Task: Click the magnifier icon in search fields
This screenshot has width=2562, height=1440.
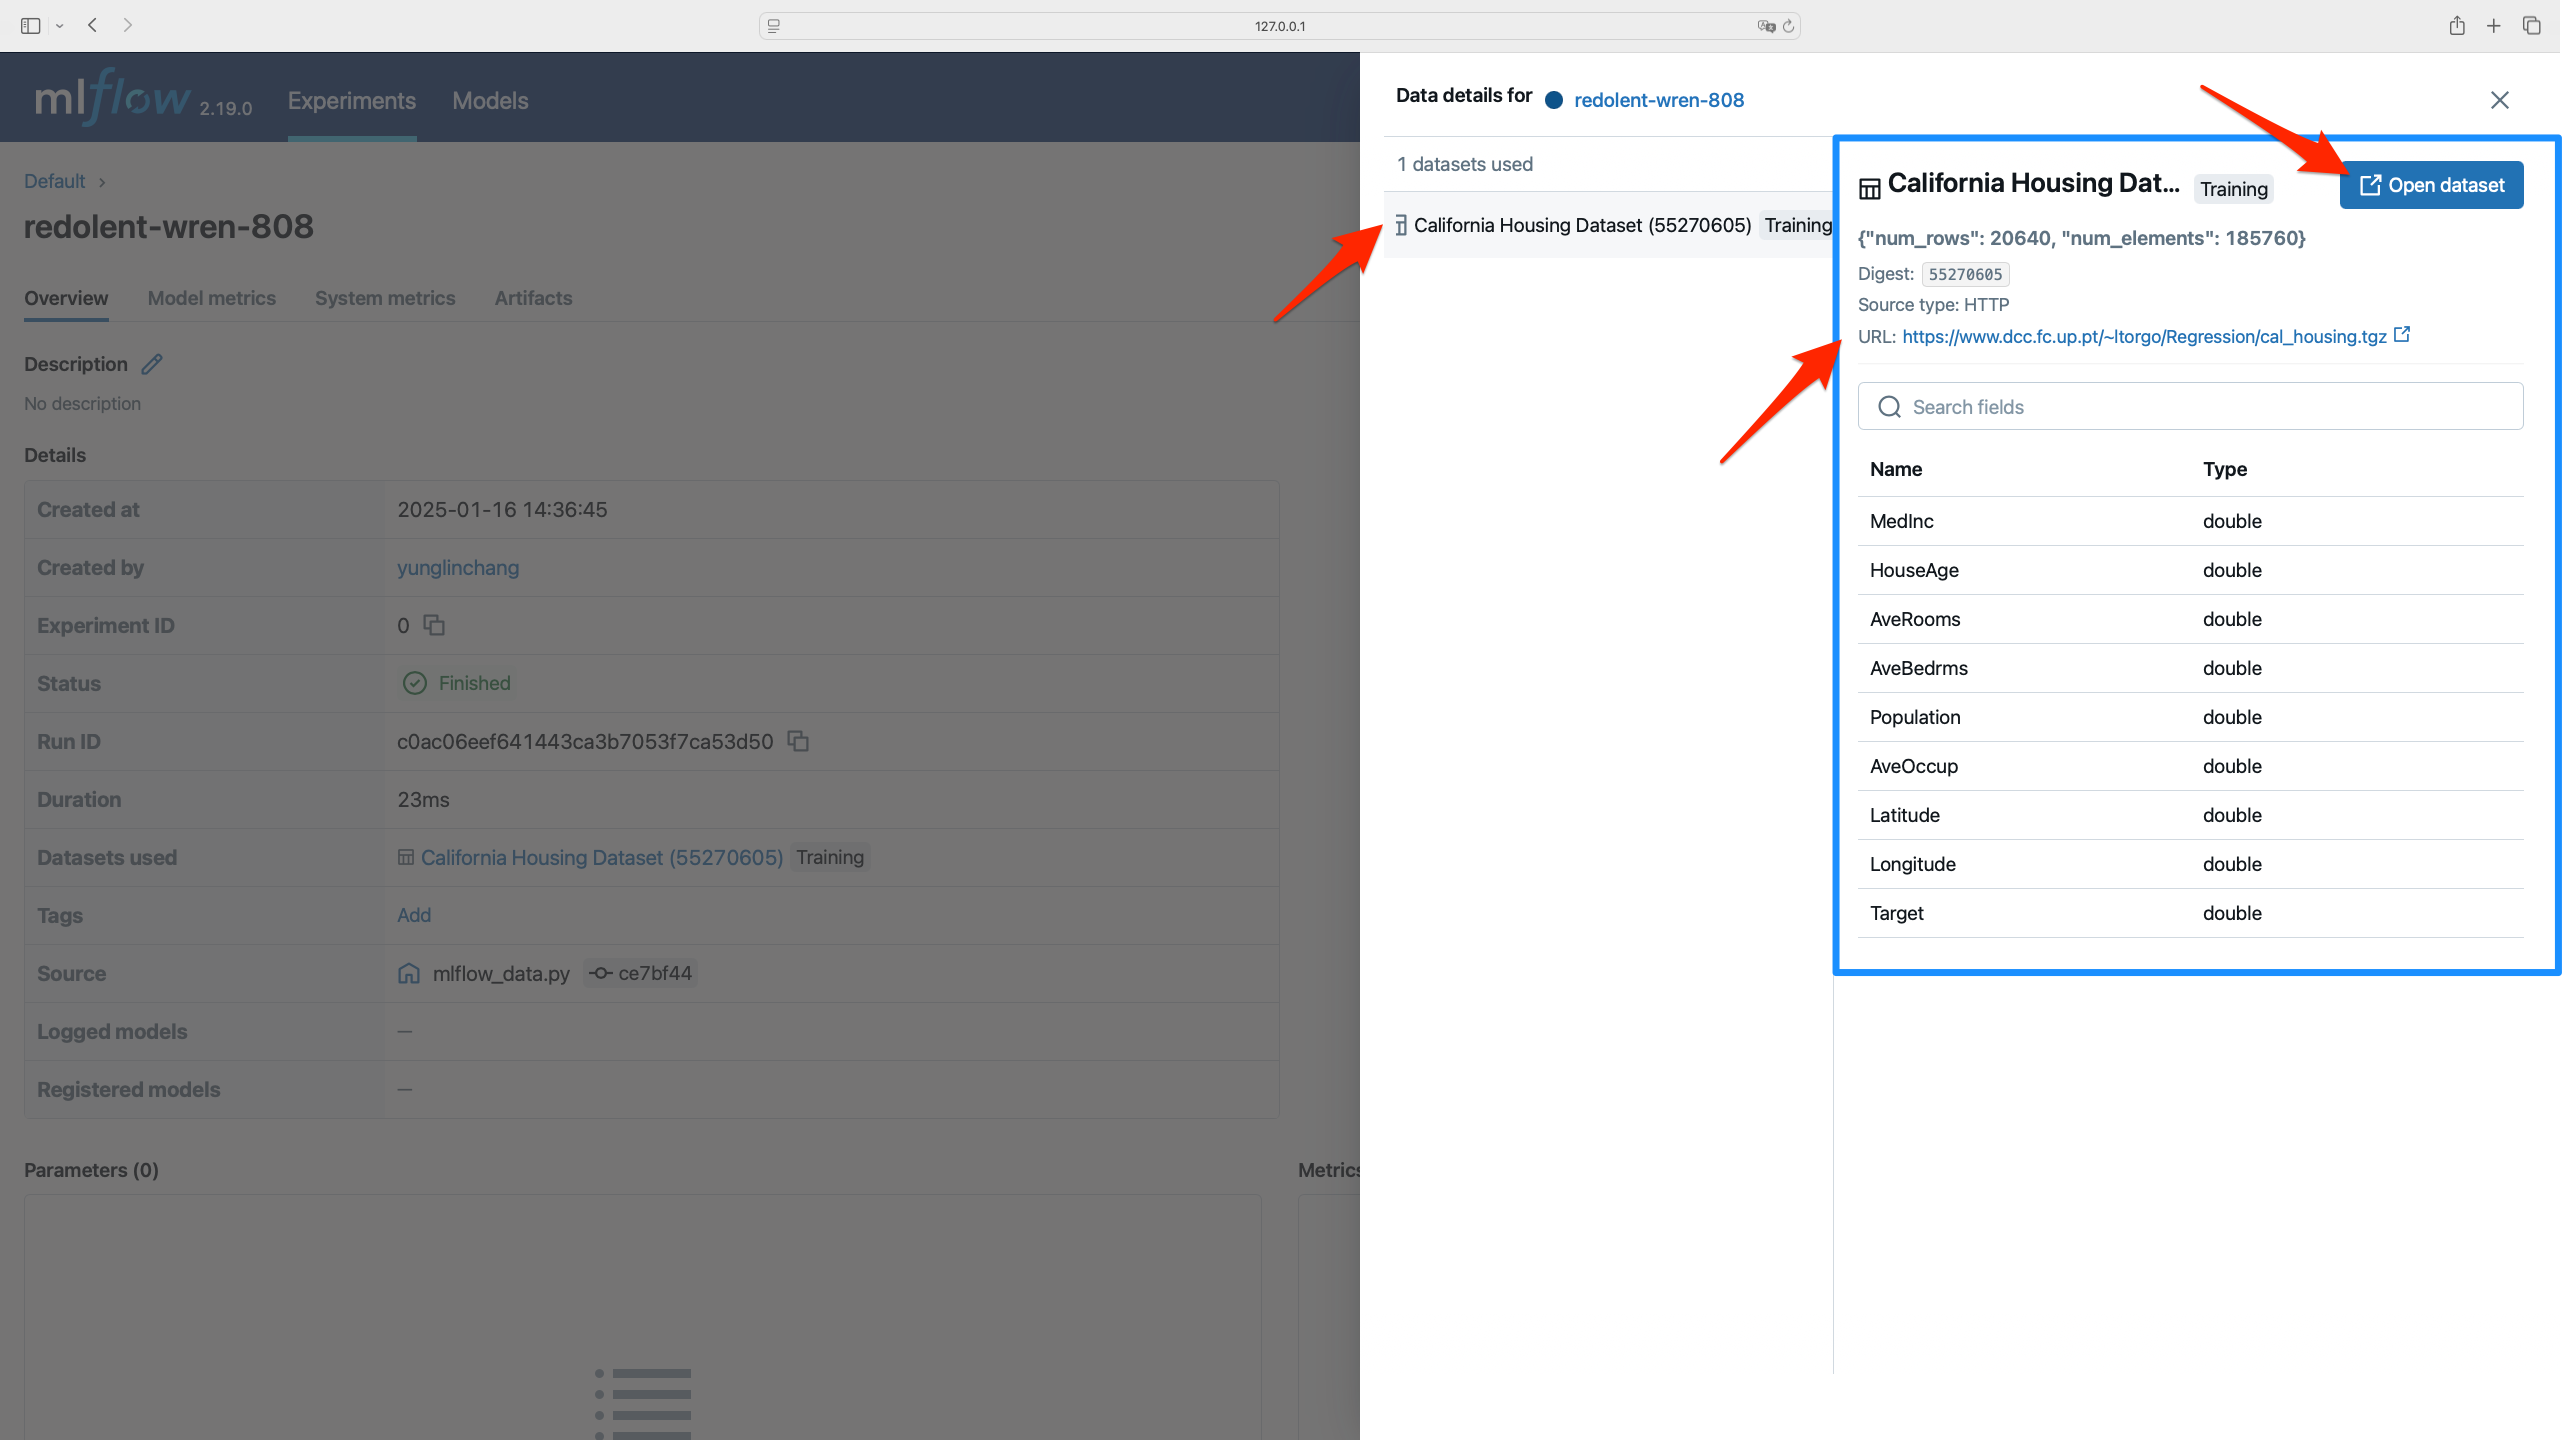Action: point(1889,407)
